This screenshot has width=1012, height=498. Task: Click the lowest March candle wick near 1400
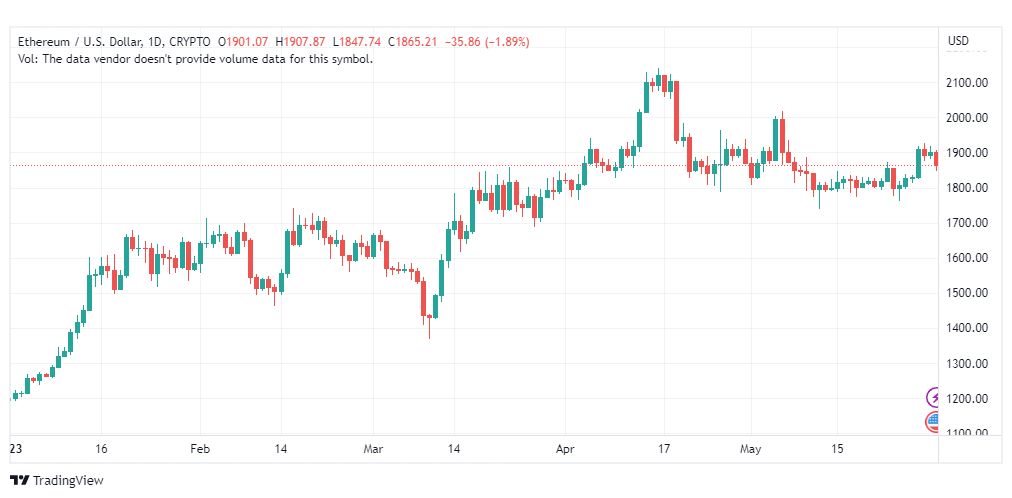429,328
